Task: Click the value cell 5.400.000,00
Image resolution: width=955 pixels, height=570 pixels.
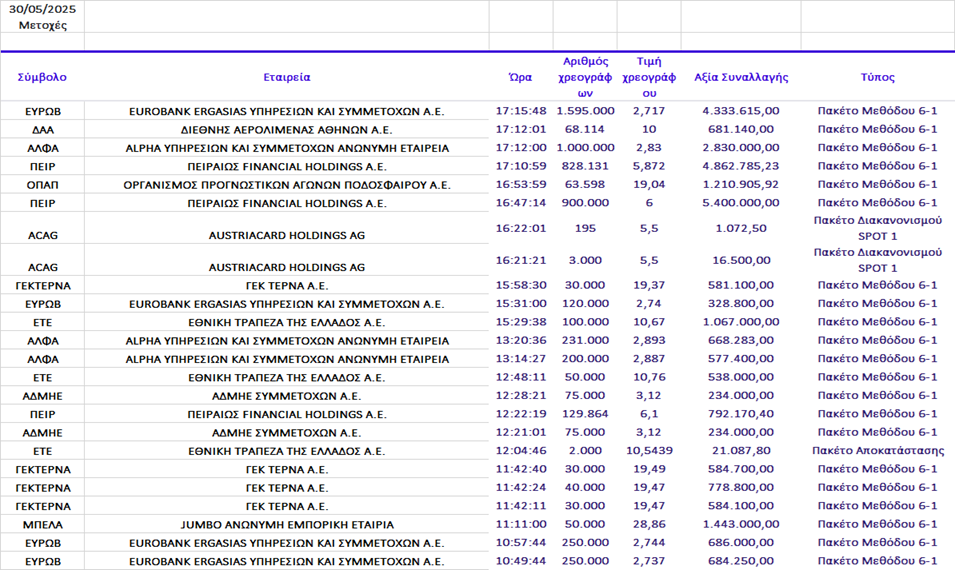Action: click(x=741, y=202)
